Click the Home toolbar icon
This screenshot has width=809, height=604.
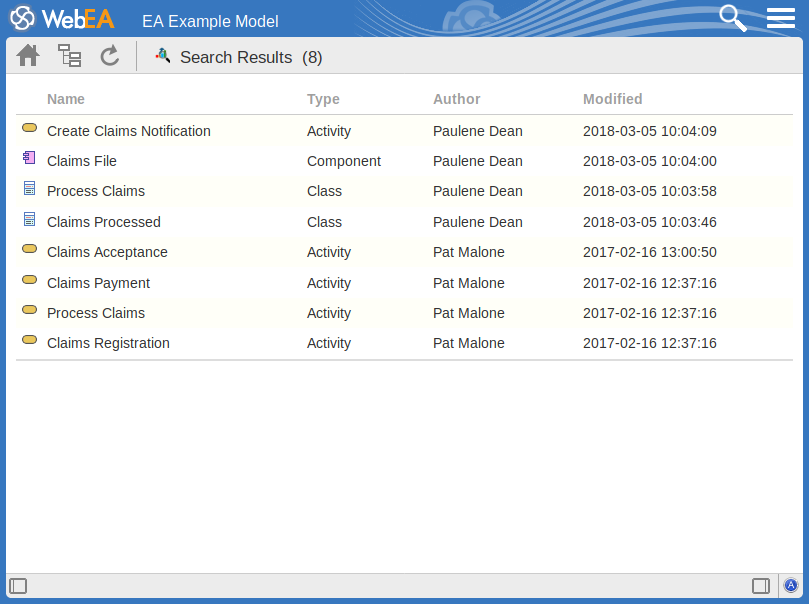(27, 55)
